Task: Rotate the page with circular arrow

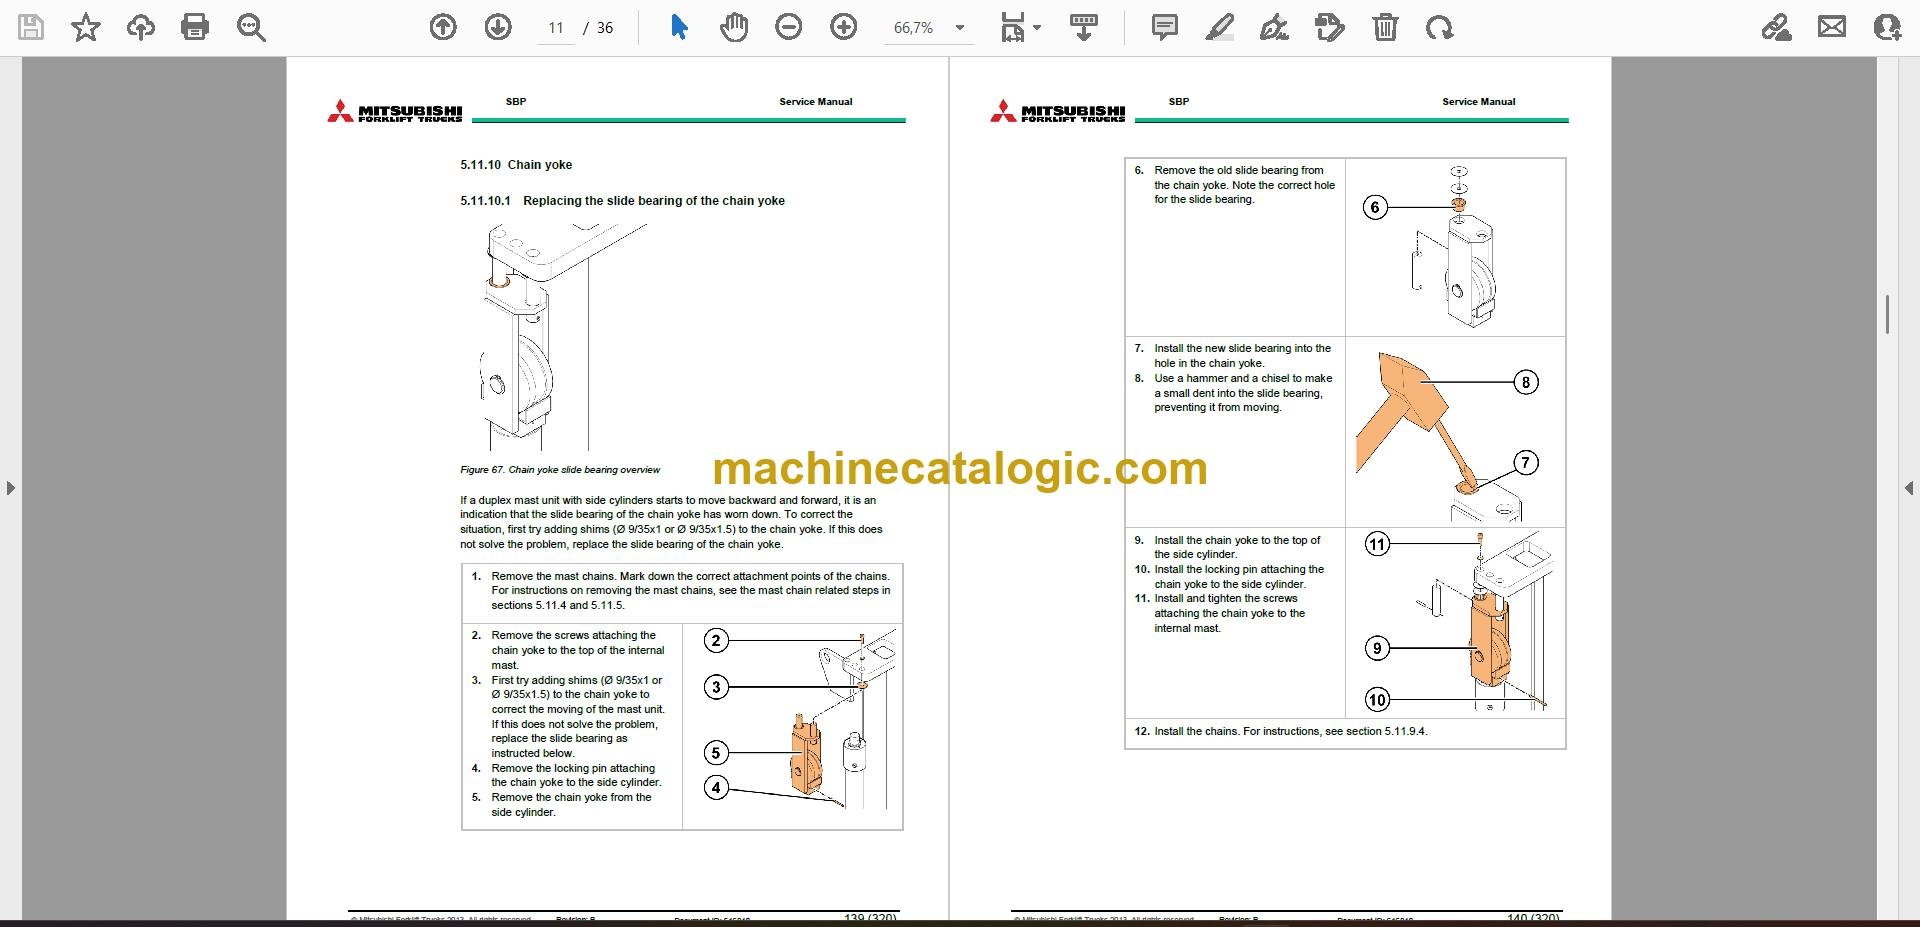Action: 1440,28
